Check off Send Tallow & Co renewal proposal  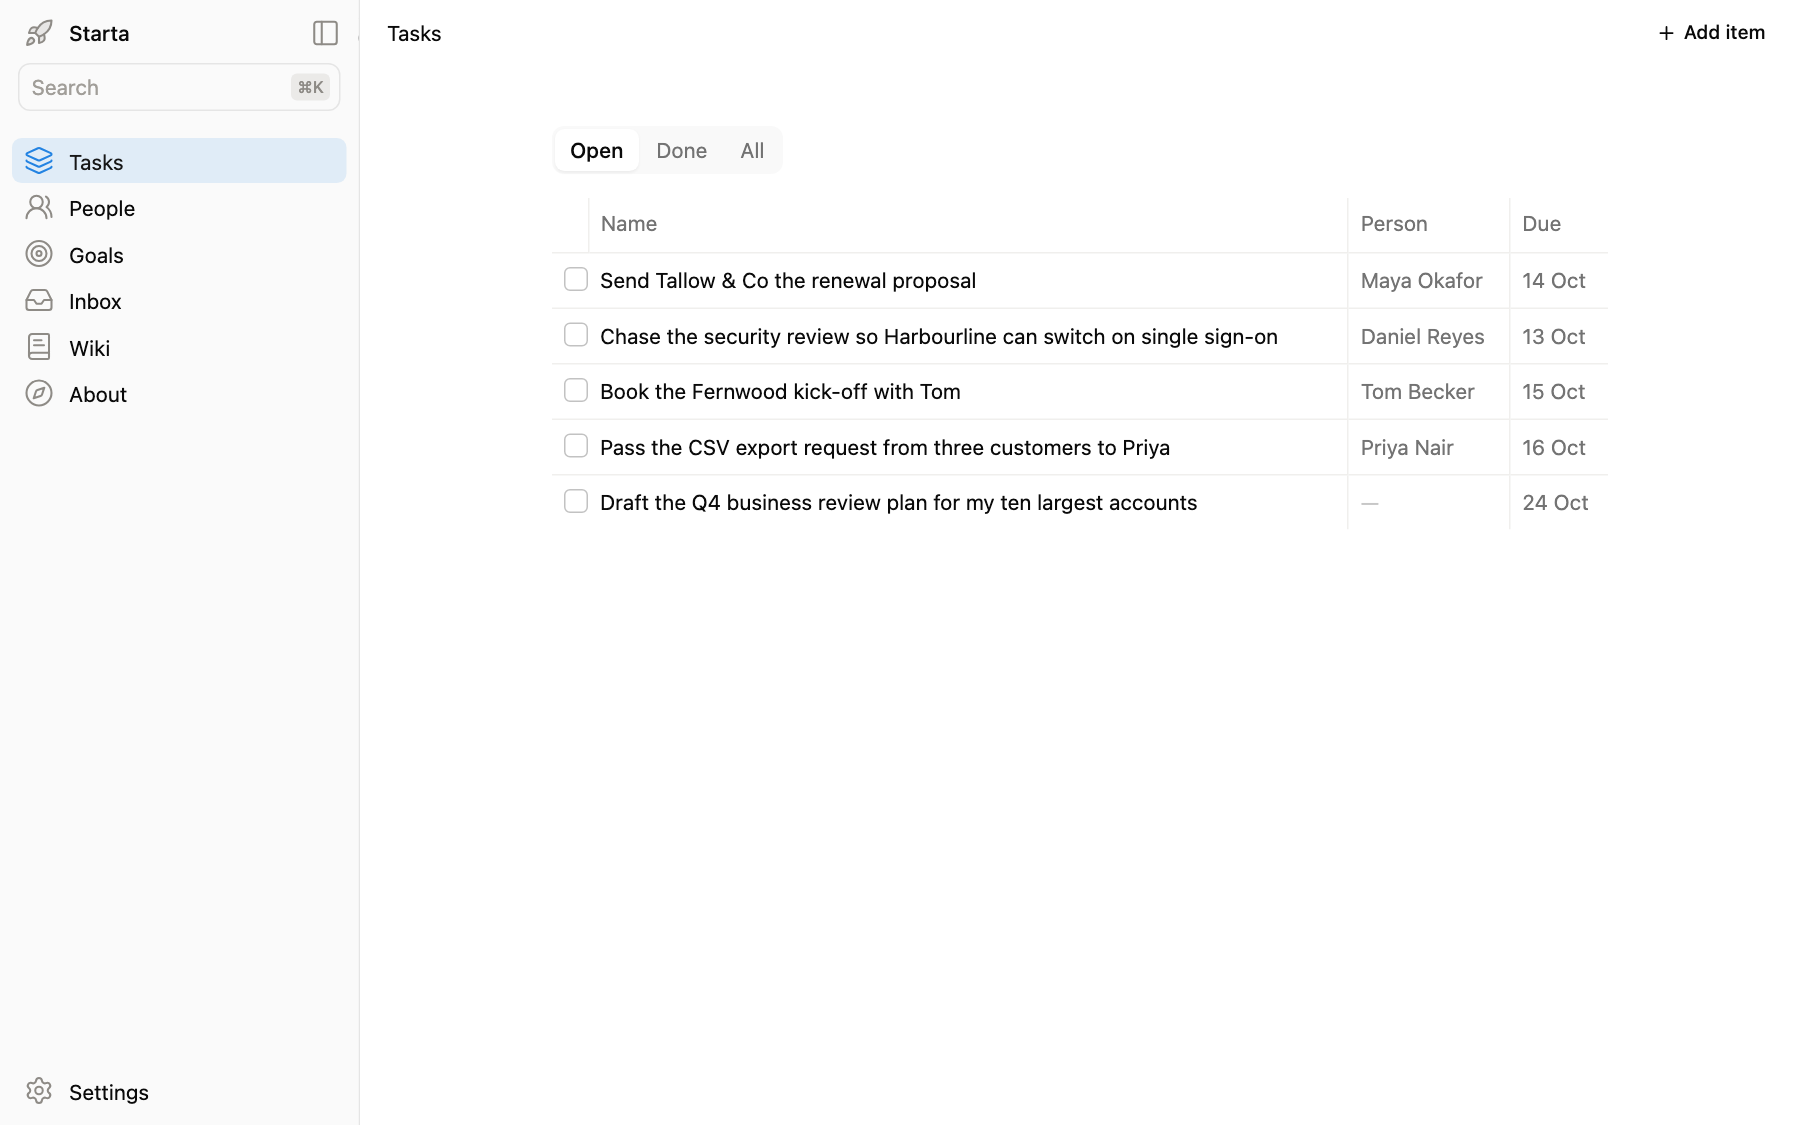point(576,279)
